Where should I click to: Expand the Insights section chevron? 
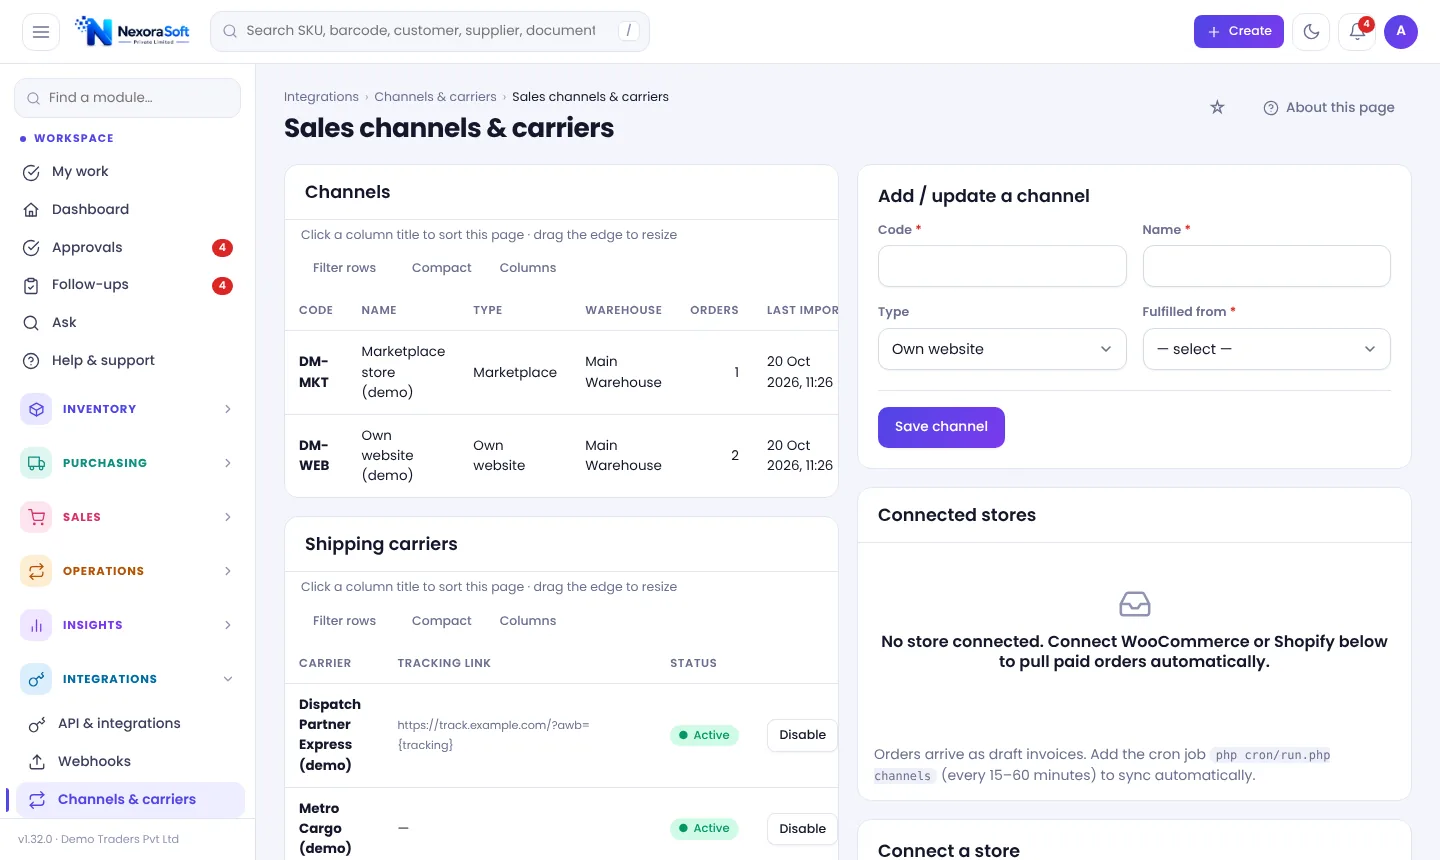pos(228,625)
